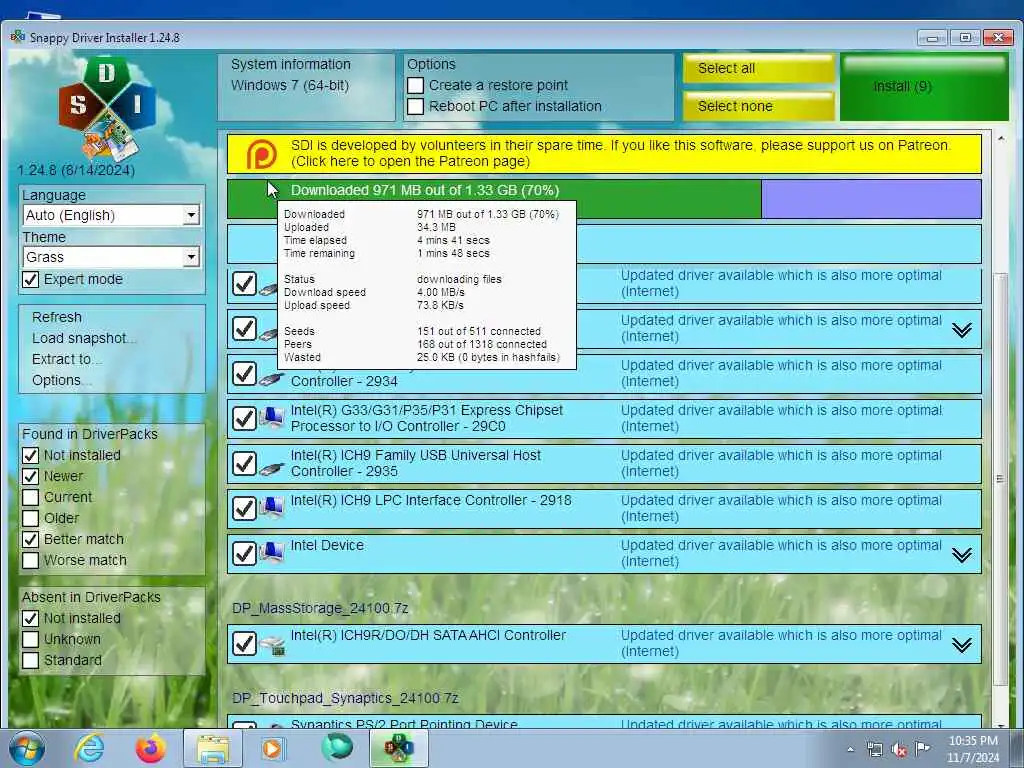The width and height of the screenshot is (1024, 768).
Task: Click Refresh in the left menu
Action: [x=57, y=317]
